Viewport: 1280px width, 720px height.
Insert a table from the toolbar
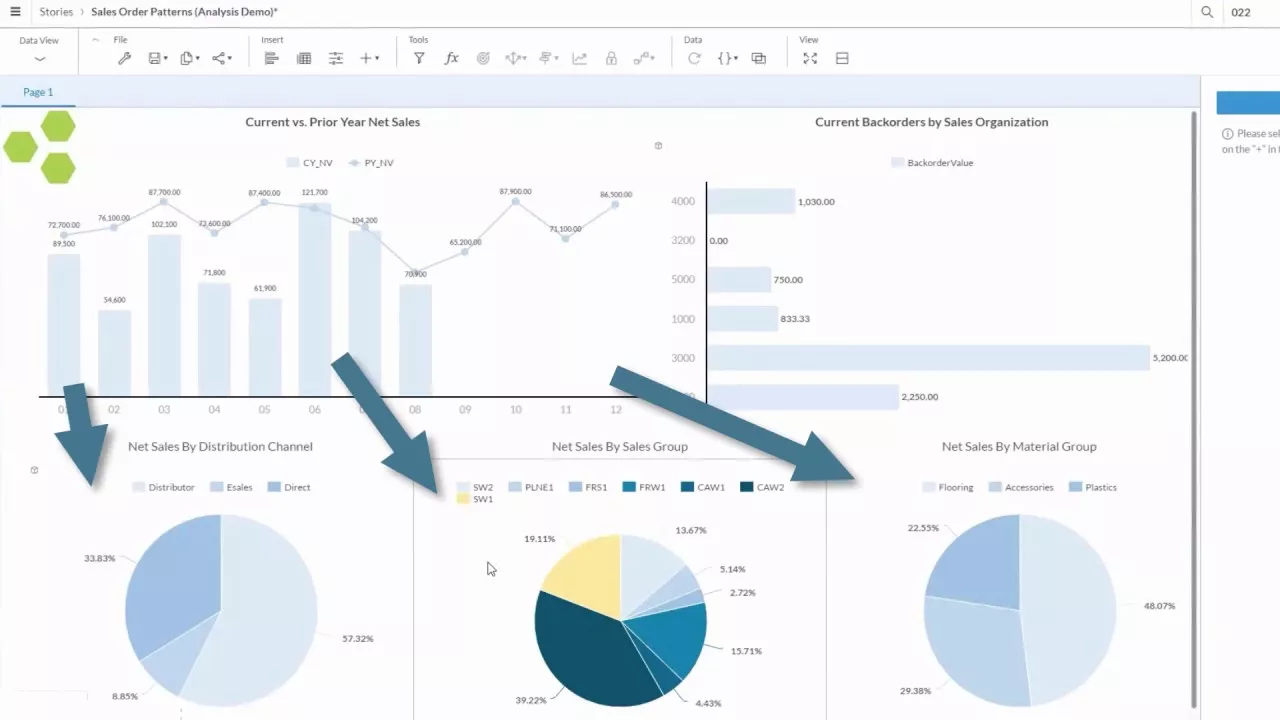click(x=304, y=59)
